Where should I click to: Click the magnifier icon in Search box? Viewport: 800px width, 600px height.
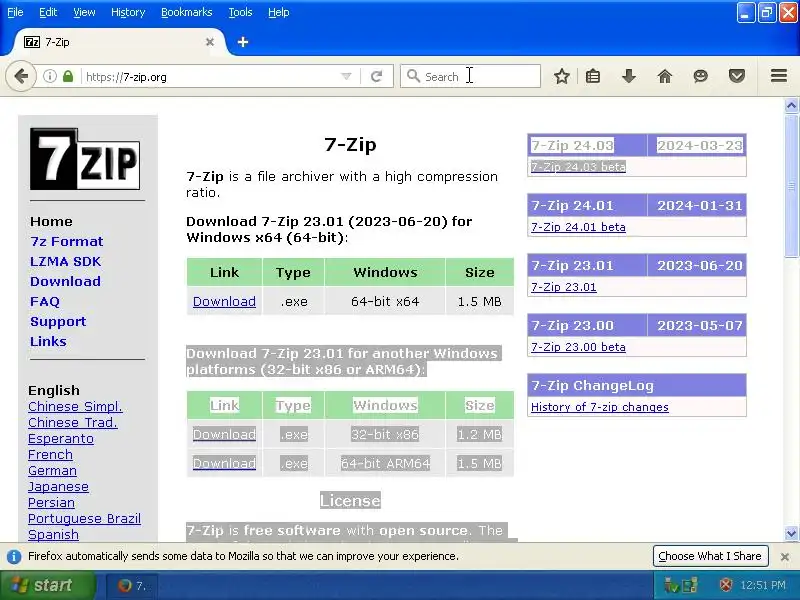tap(413, 77)
